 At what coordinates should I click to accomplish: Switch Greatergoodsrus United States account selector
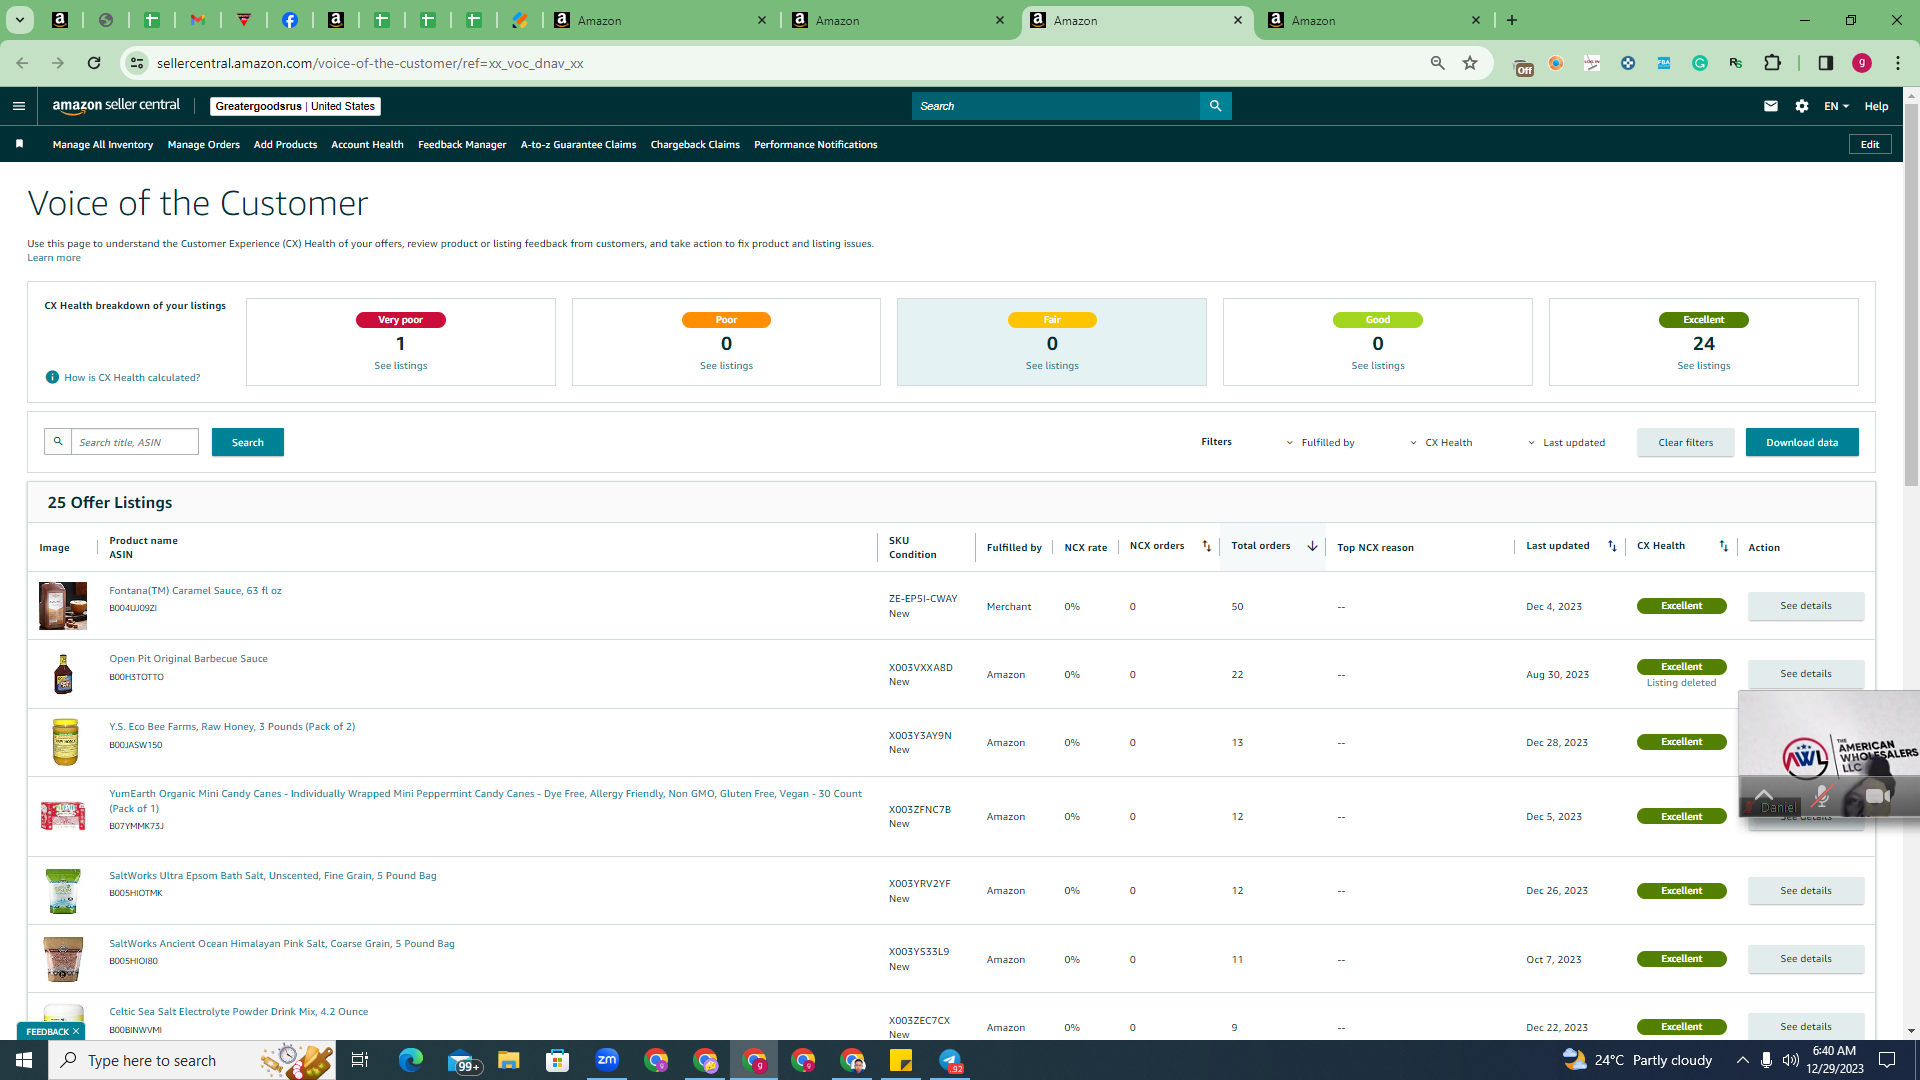tap(295, 106)
